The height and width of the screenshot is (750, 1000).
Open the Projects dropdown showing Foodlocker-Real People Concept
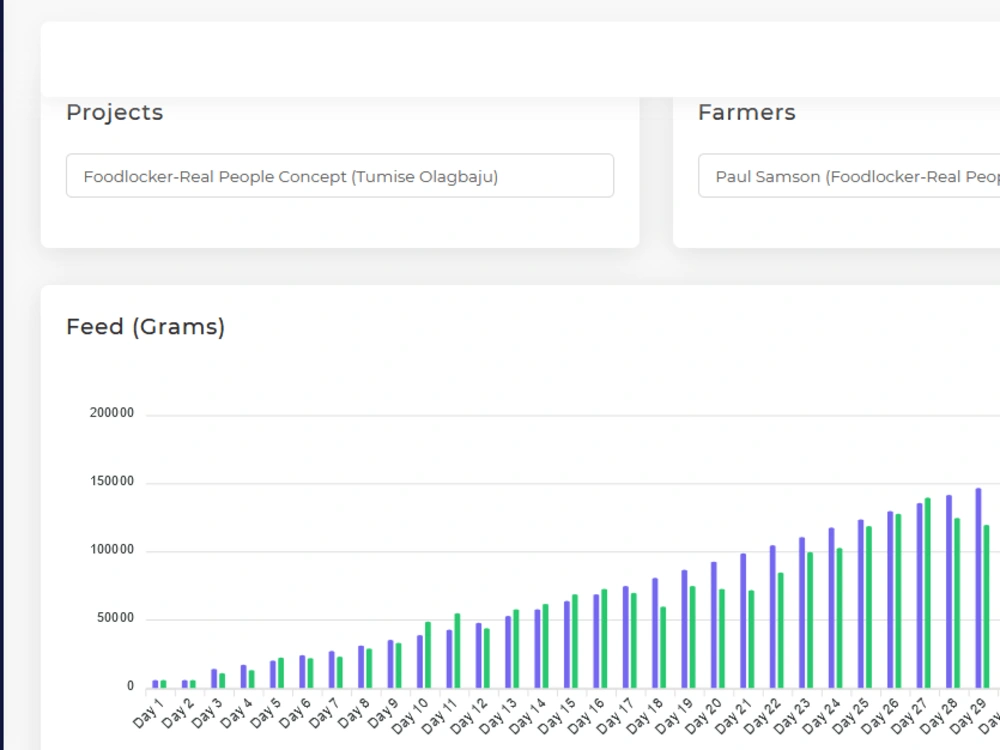[340, 175]
